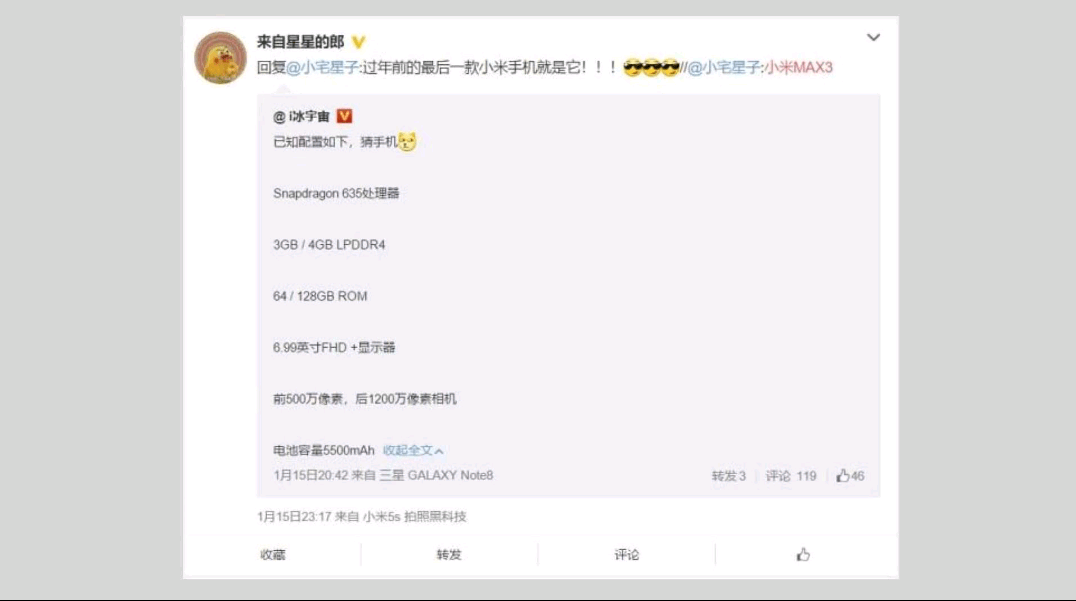
Task: Click the sunglasses emoji row
Action: (x=651, y=67)
